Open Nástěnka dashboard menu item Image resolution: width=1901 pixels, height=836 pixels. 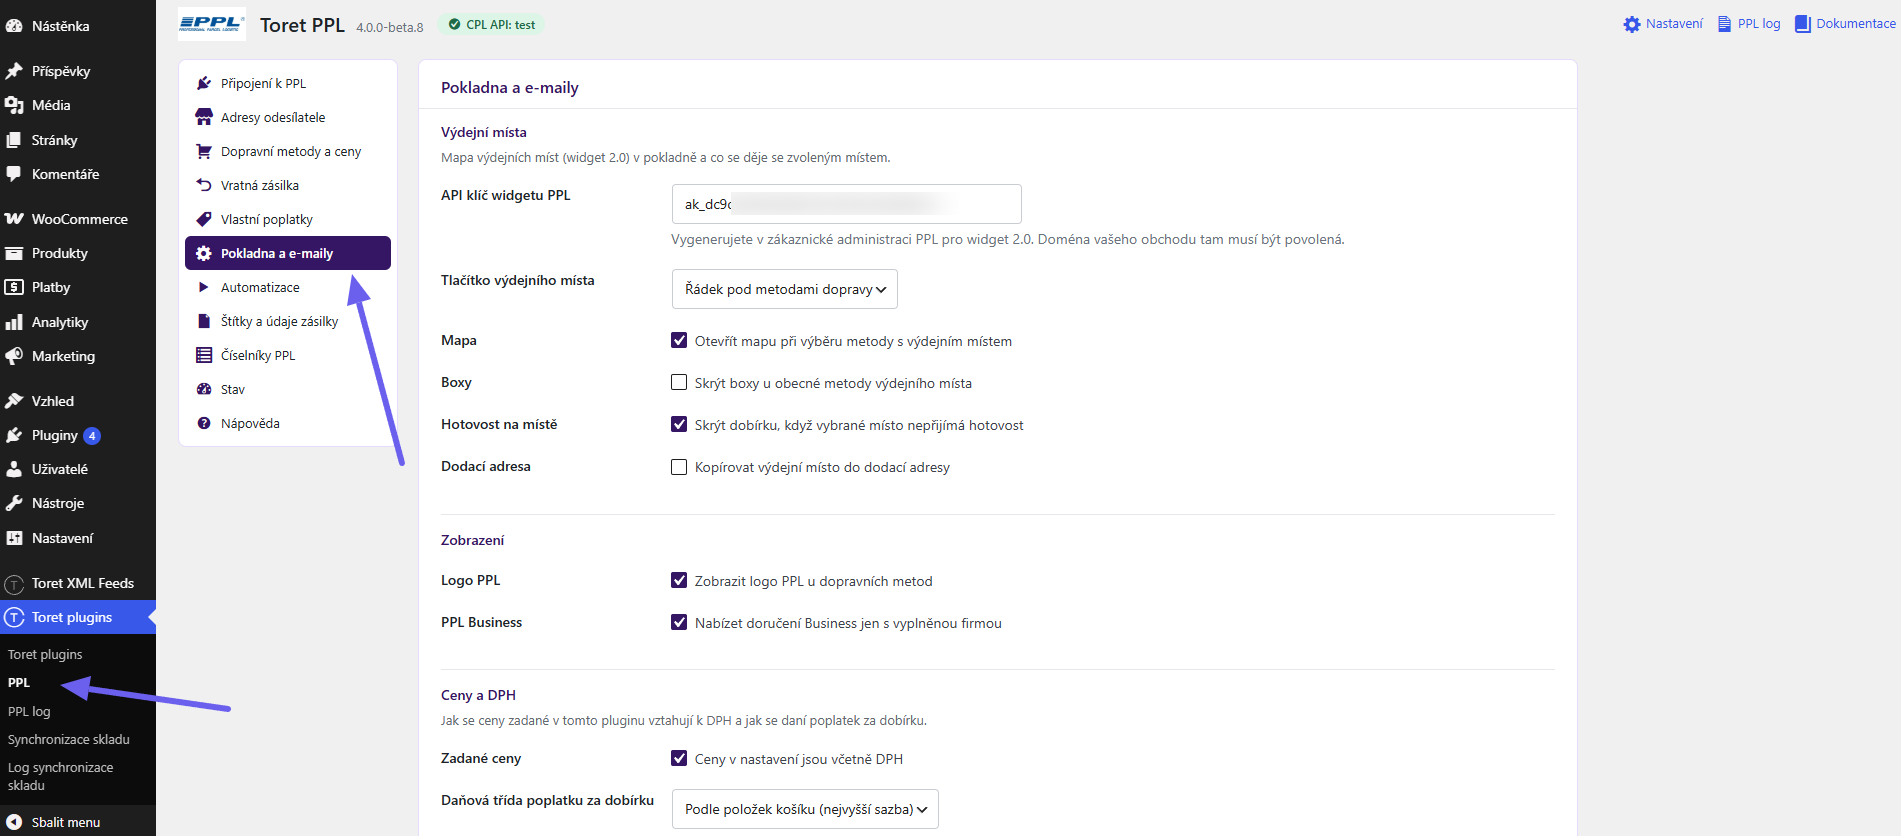(78, 26)
